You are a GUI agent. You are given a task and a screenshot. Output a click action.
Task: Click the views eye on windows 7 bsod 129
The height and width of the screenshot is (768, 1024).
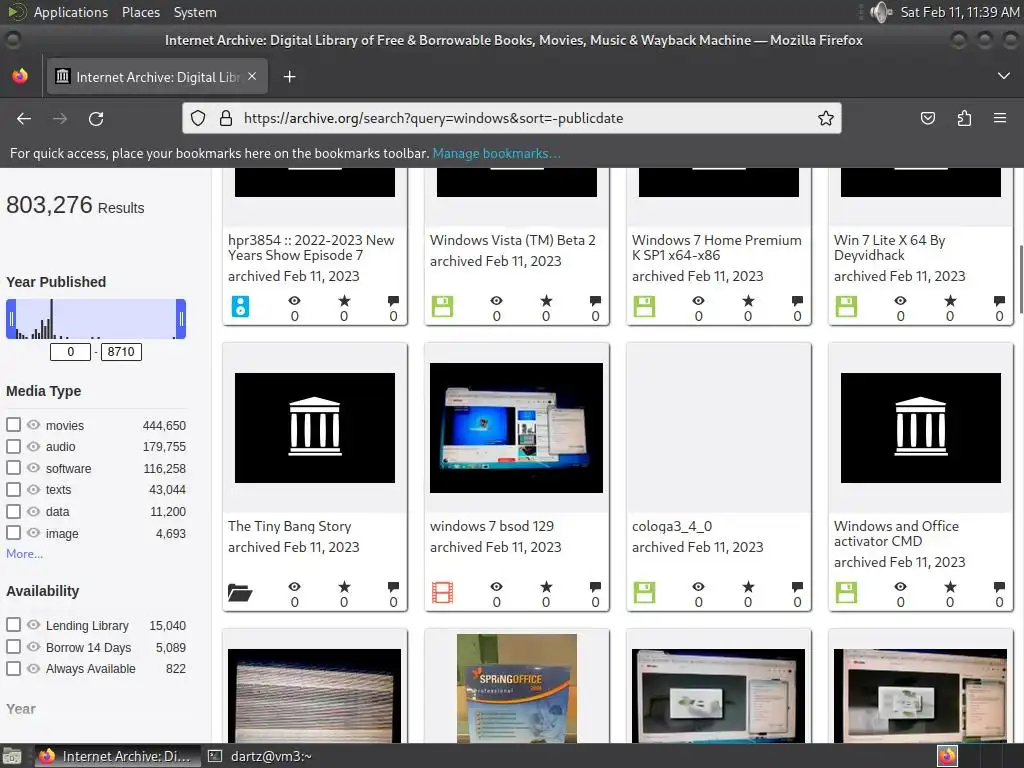pyautogui.click(x=496, y=586)
